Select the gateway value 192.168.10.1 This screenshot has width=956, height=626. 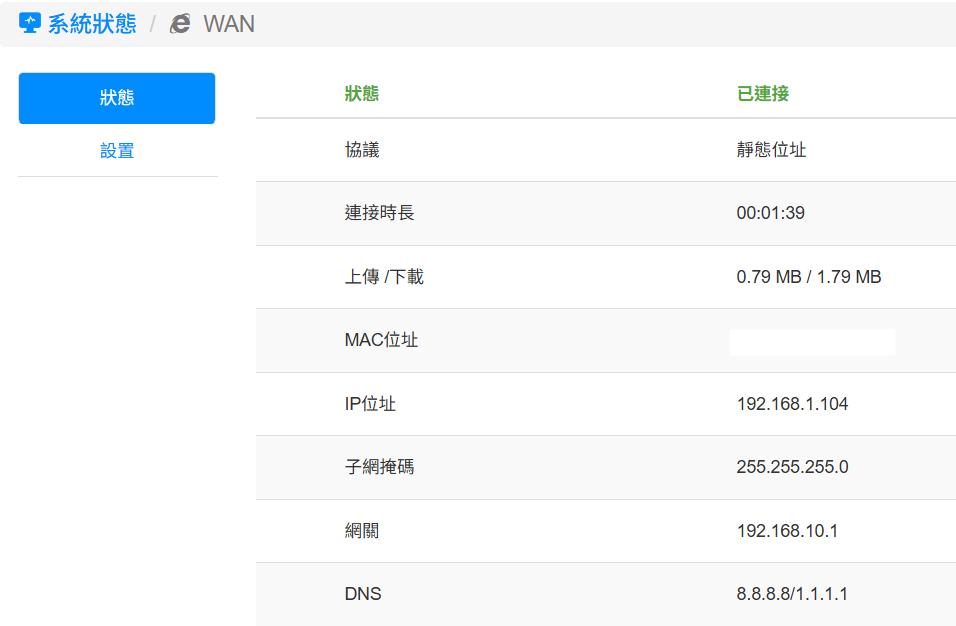point(787,531)
